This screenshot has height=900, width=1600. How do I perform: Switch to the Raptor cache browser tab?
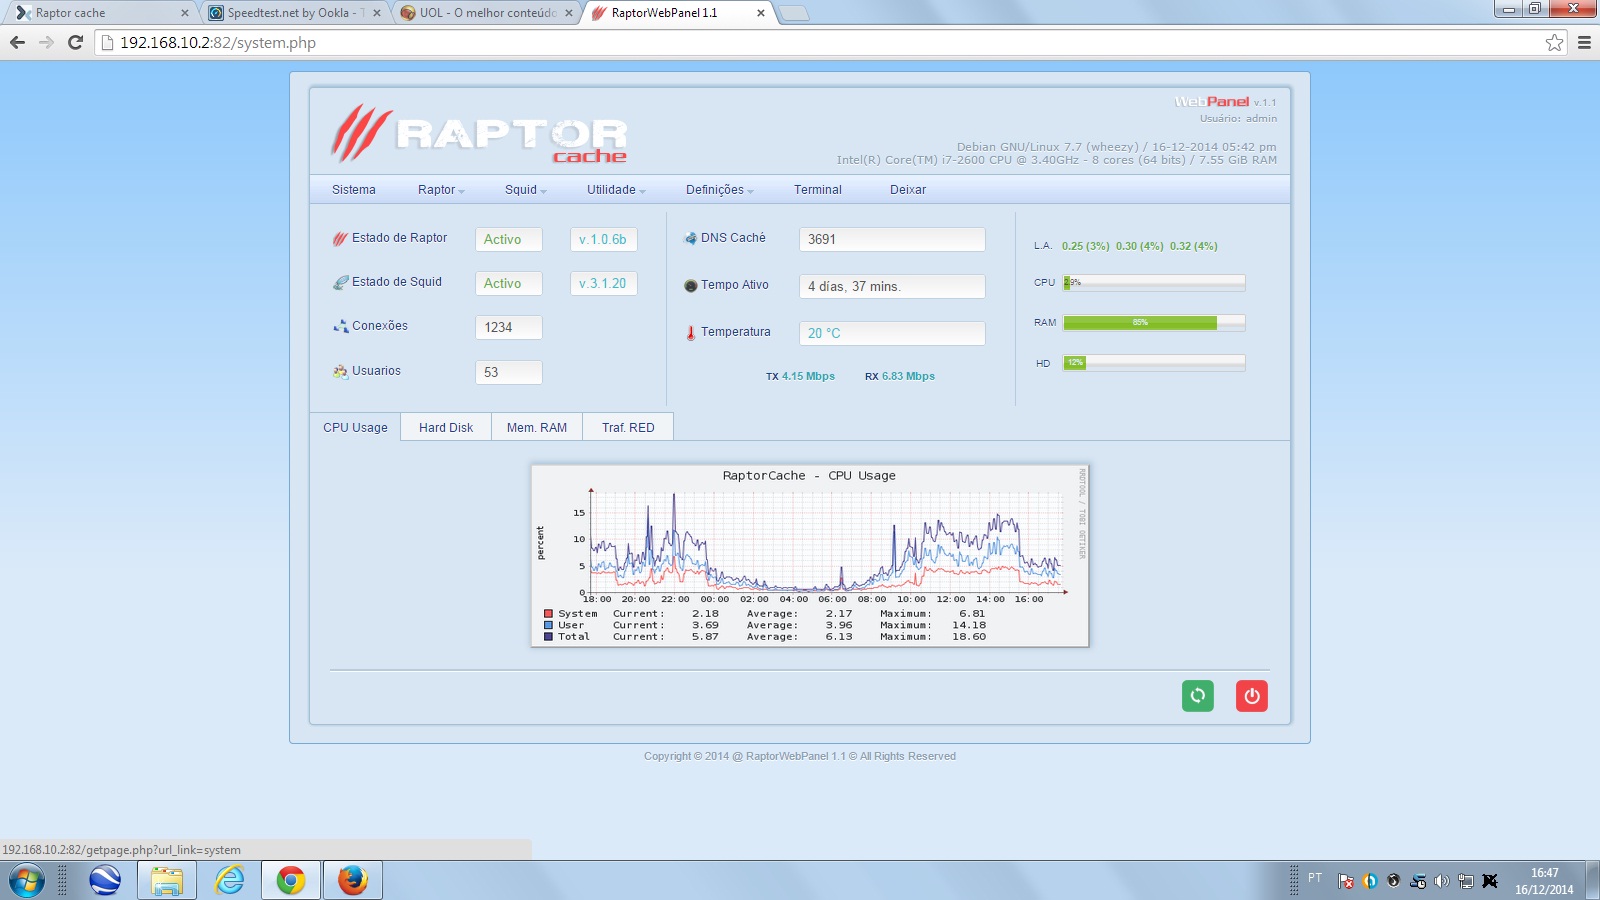pyautogui.click(x=100, y=13)
